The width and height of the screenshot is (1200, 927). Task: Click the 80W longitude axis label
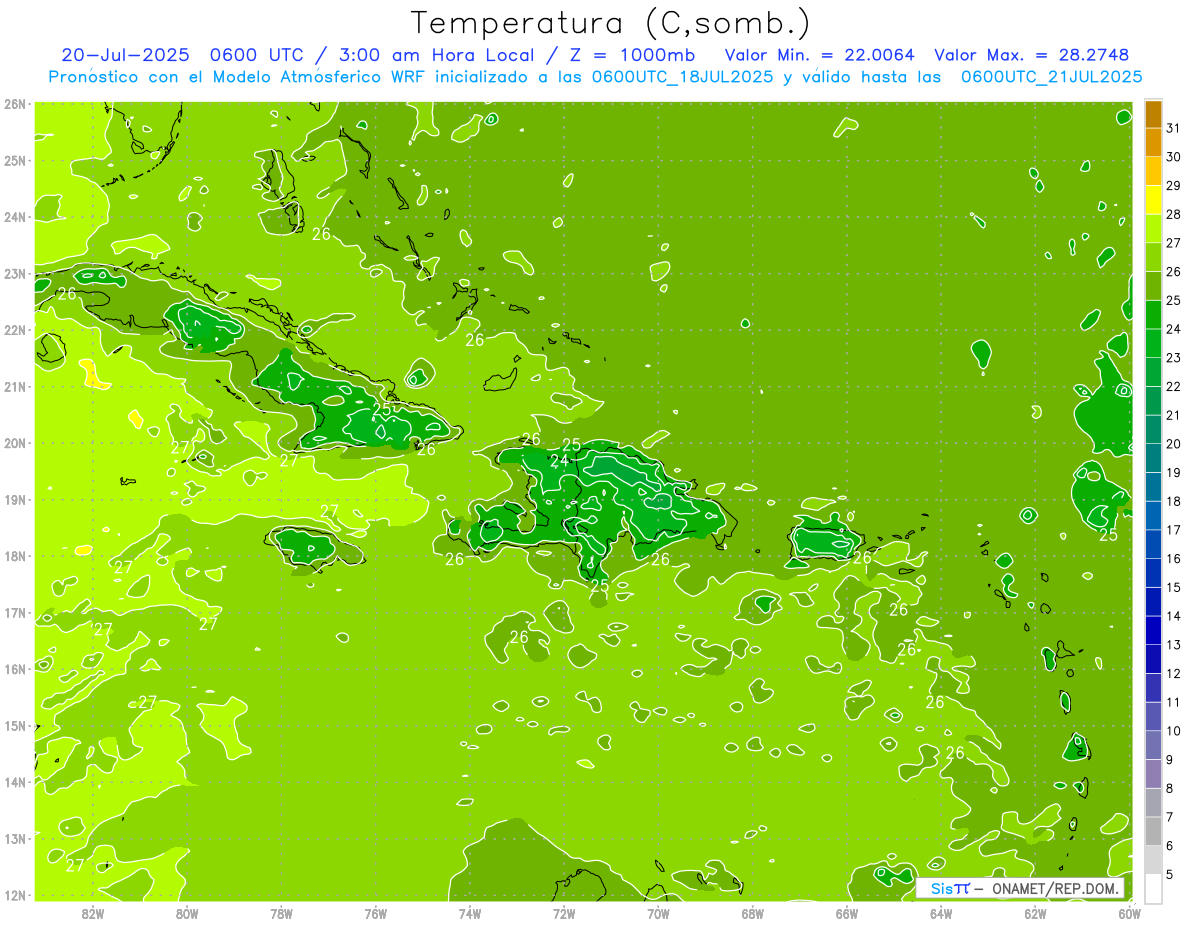coord(187,913)
